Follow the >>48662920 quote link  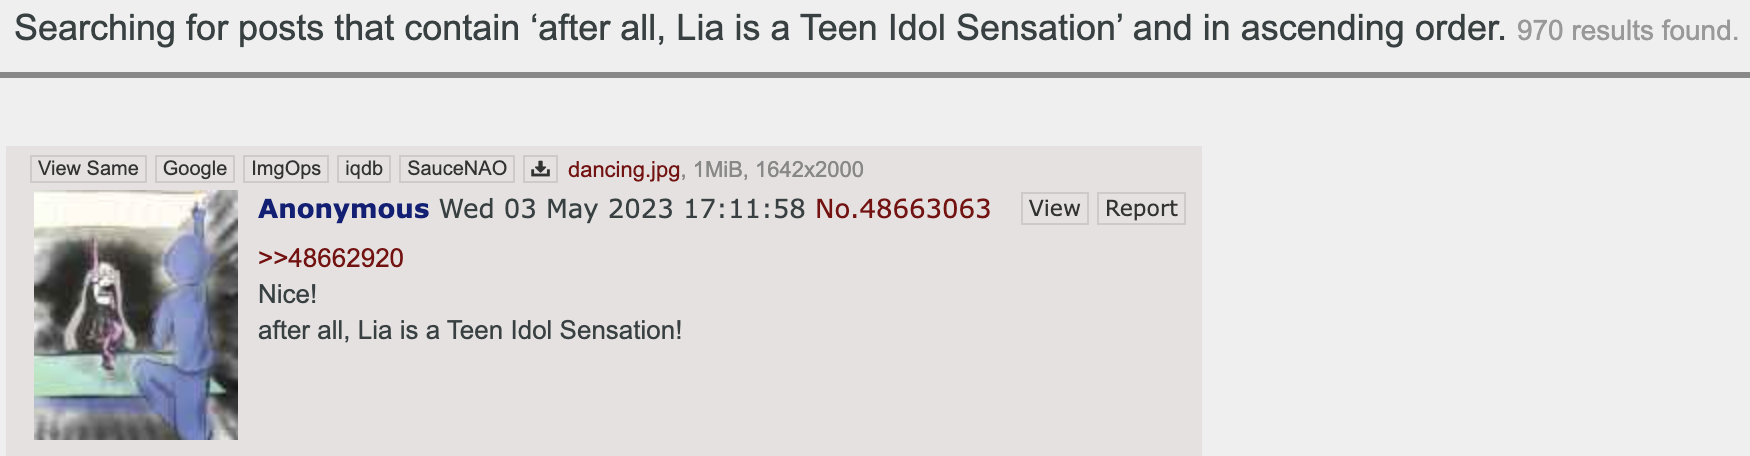331,258
